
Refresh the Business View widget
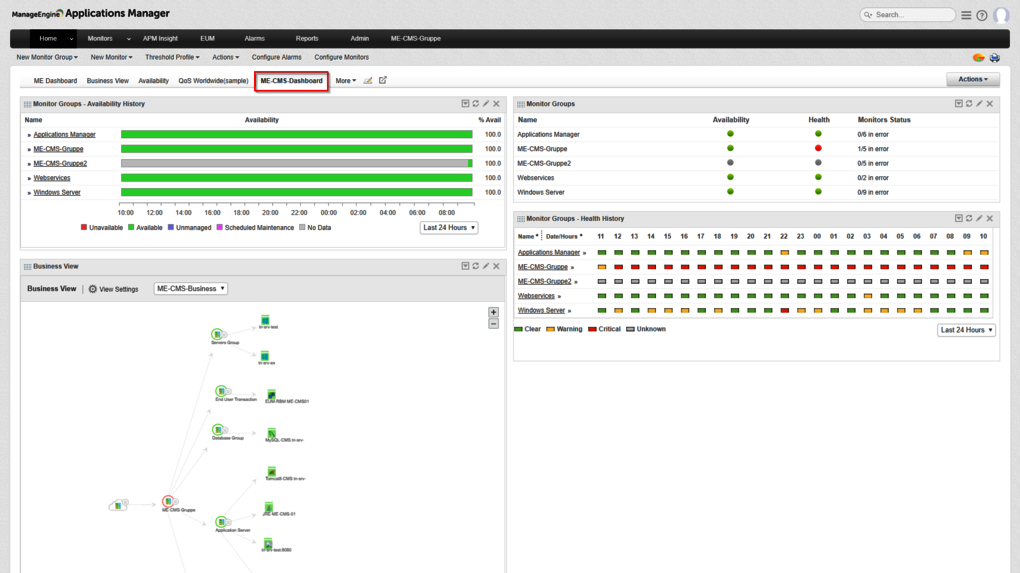pos(476,266)
